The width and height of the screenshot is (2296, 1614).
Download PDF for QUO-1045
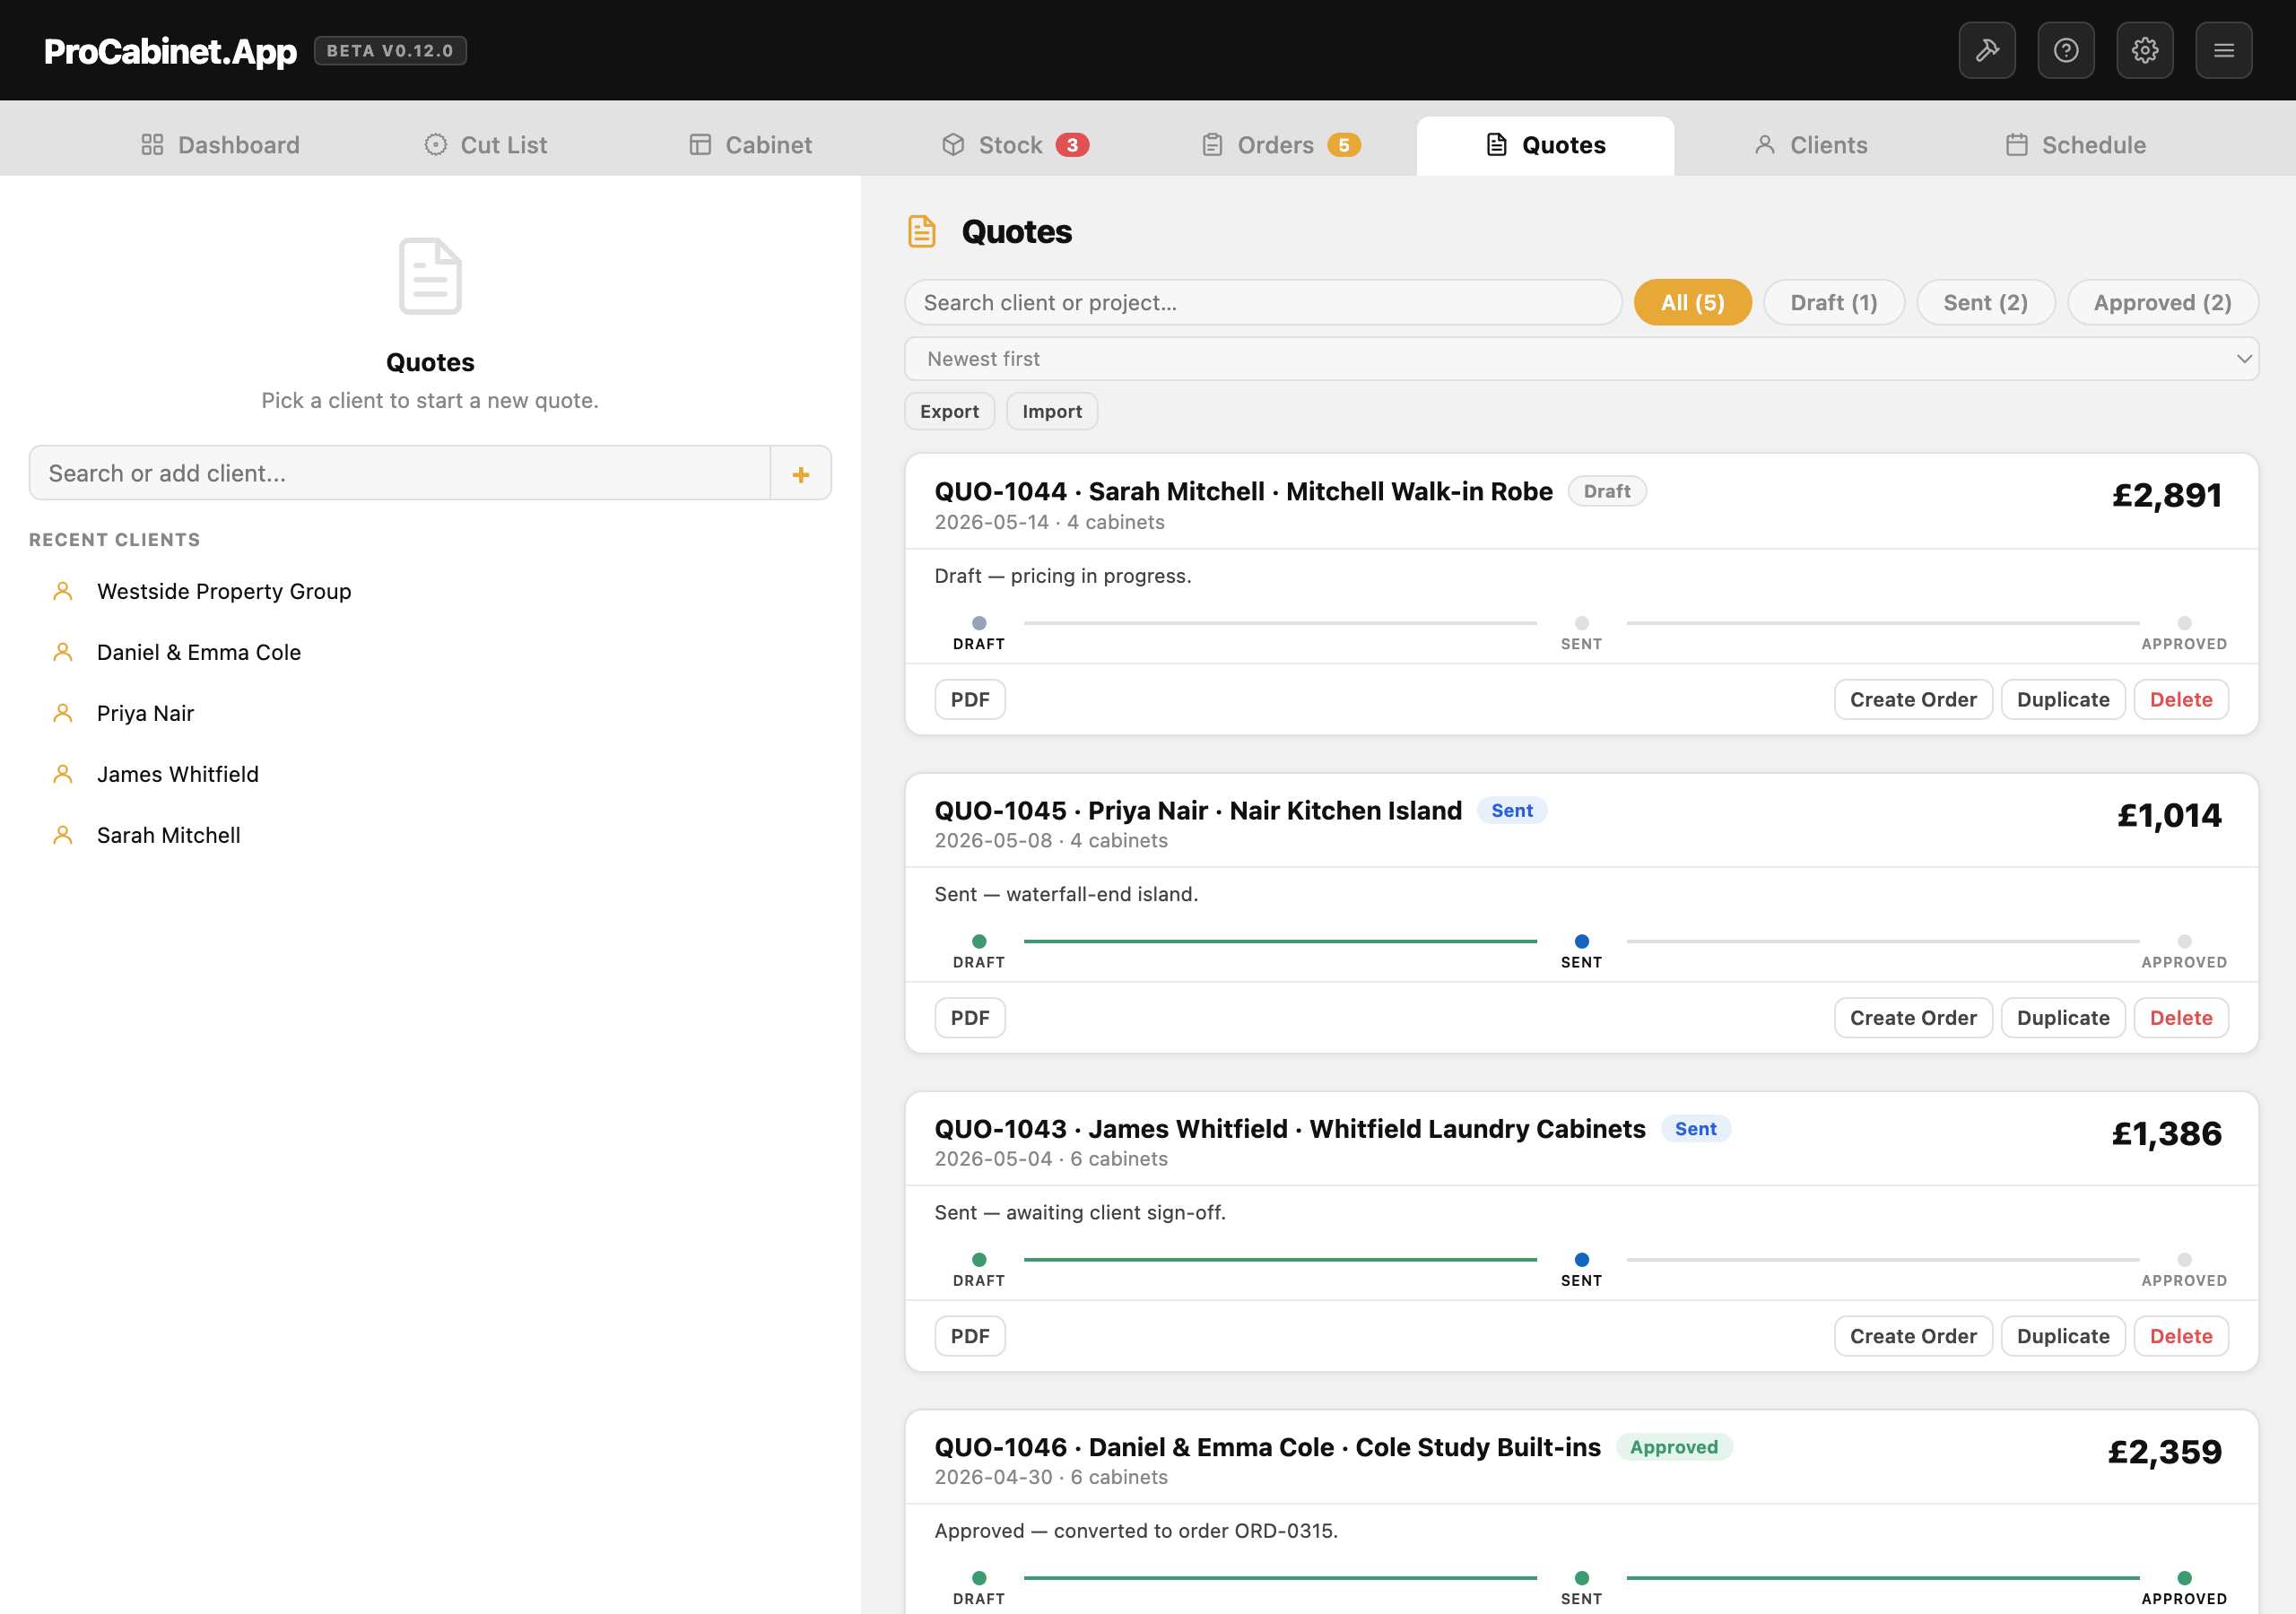[970, 1017]
